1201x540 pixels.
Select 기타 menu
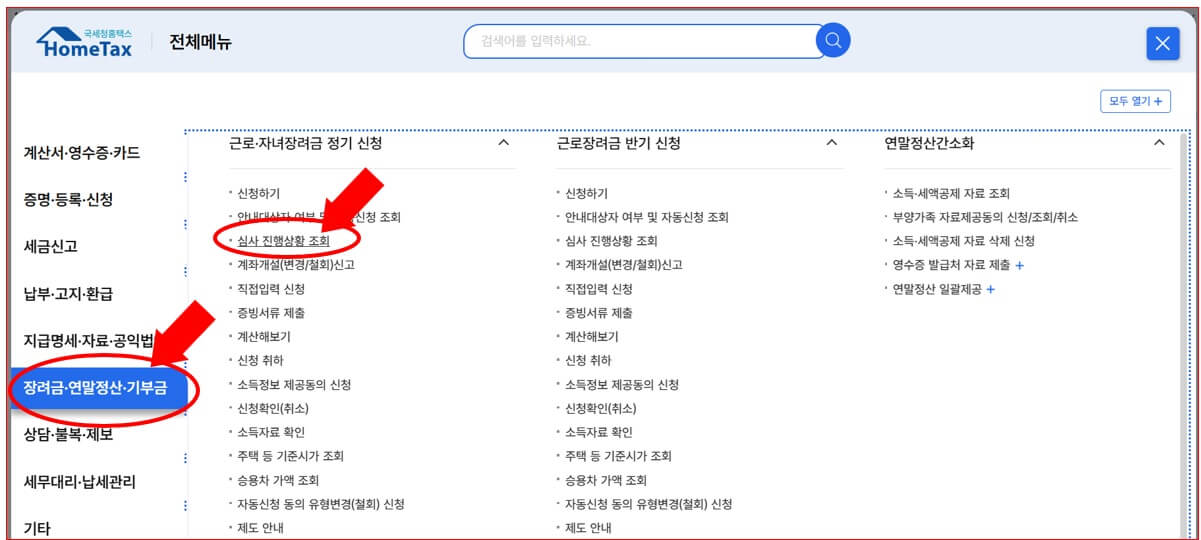37,527
